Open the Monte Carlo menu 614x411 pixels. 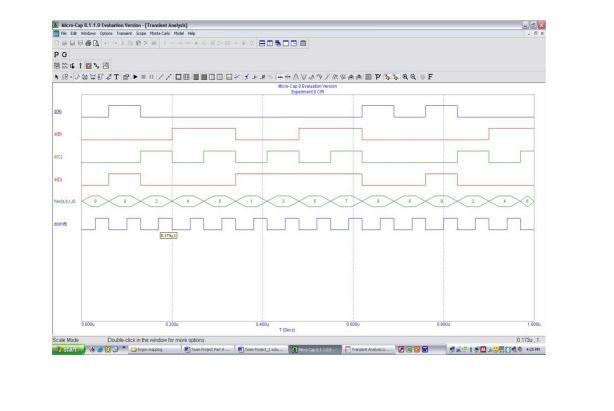click(x=160, y=34)
